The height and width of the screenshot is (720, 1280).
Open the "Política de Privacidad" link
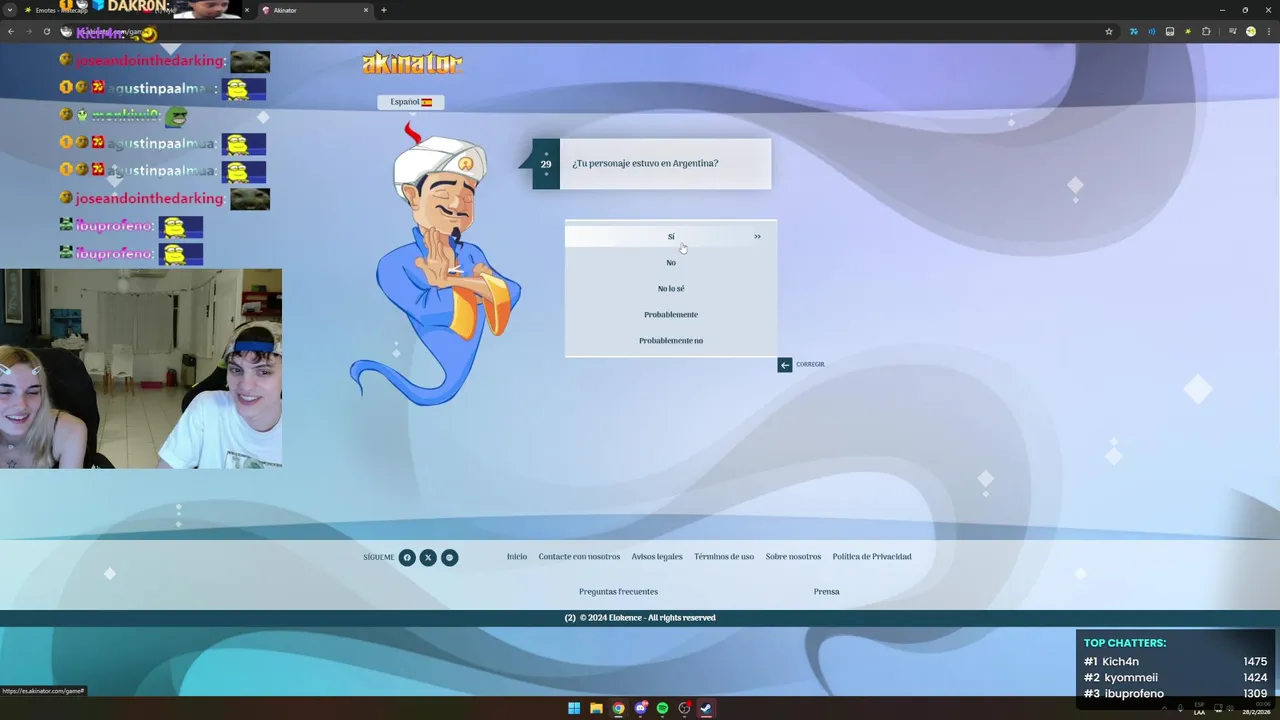click(872, 557)
